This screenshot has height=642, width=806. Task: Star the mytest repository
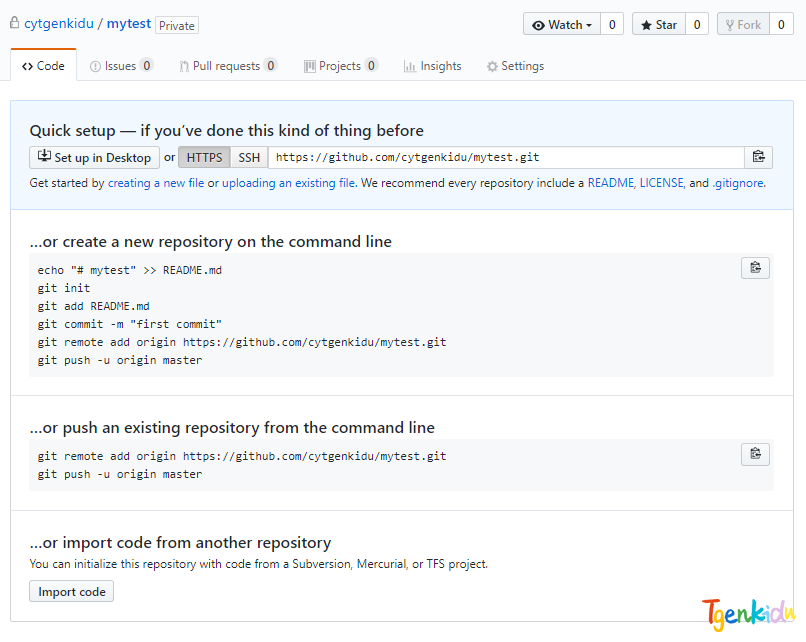tap(659, 25)
